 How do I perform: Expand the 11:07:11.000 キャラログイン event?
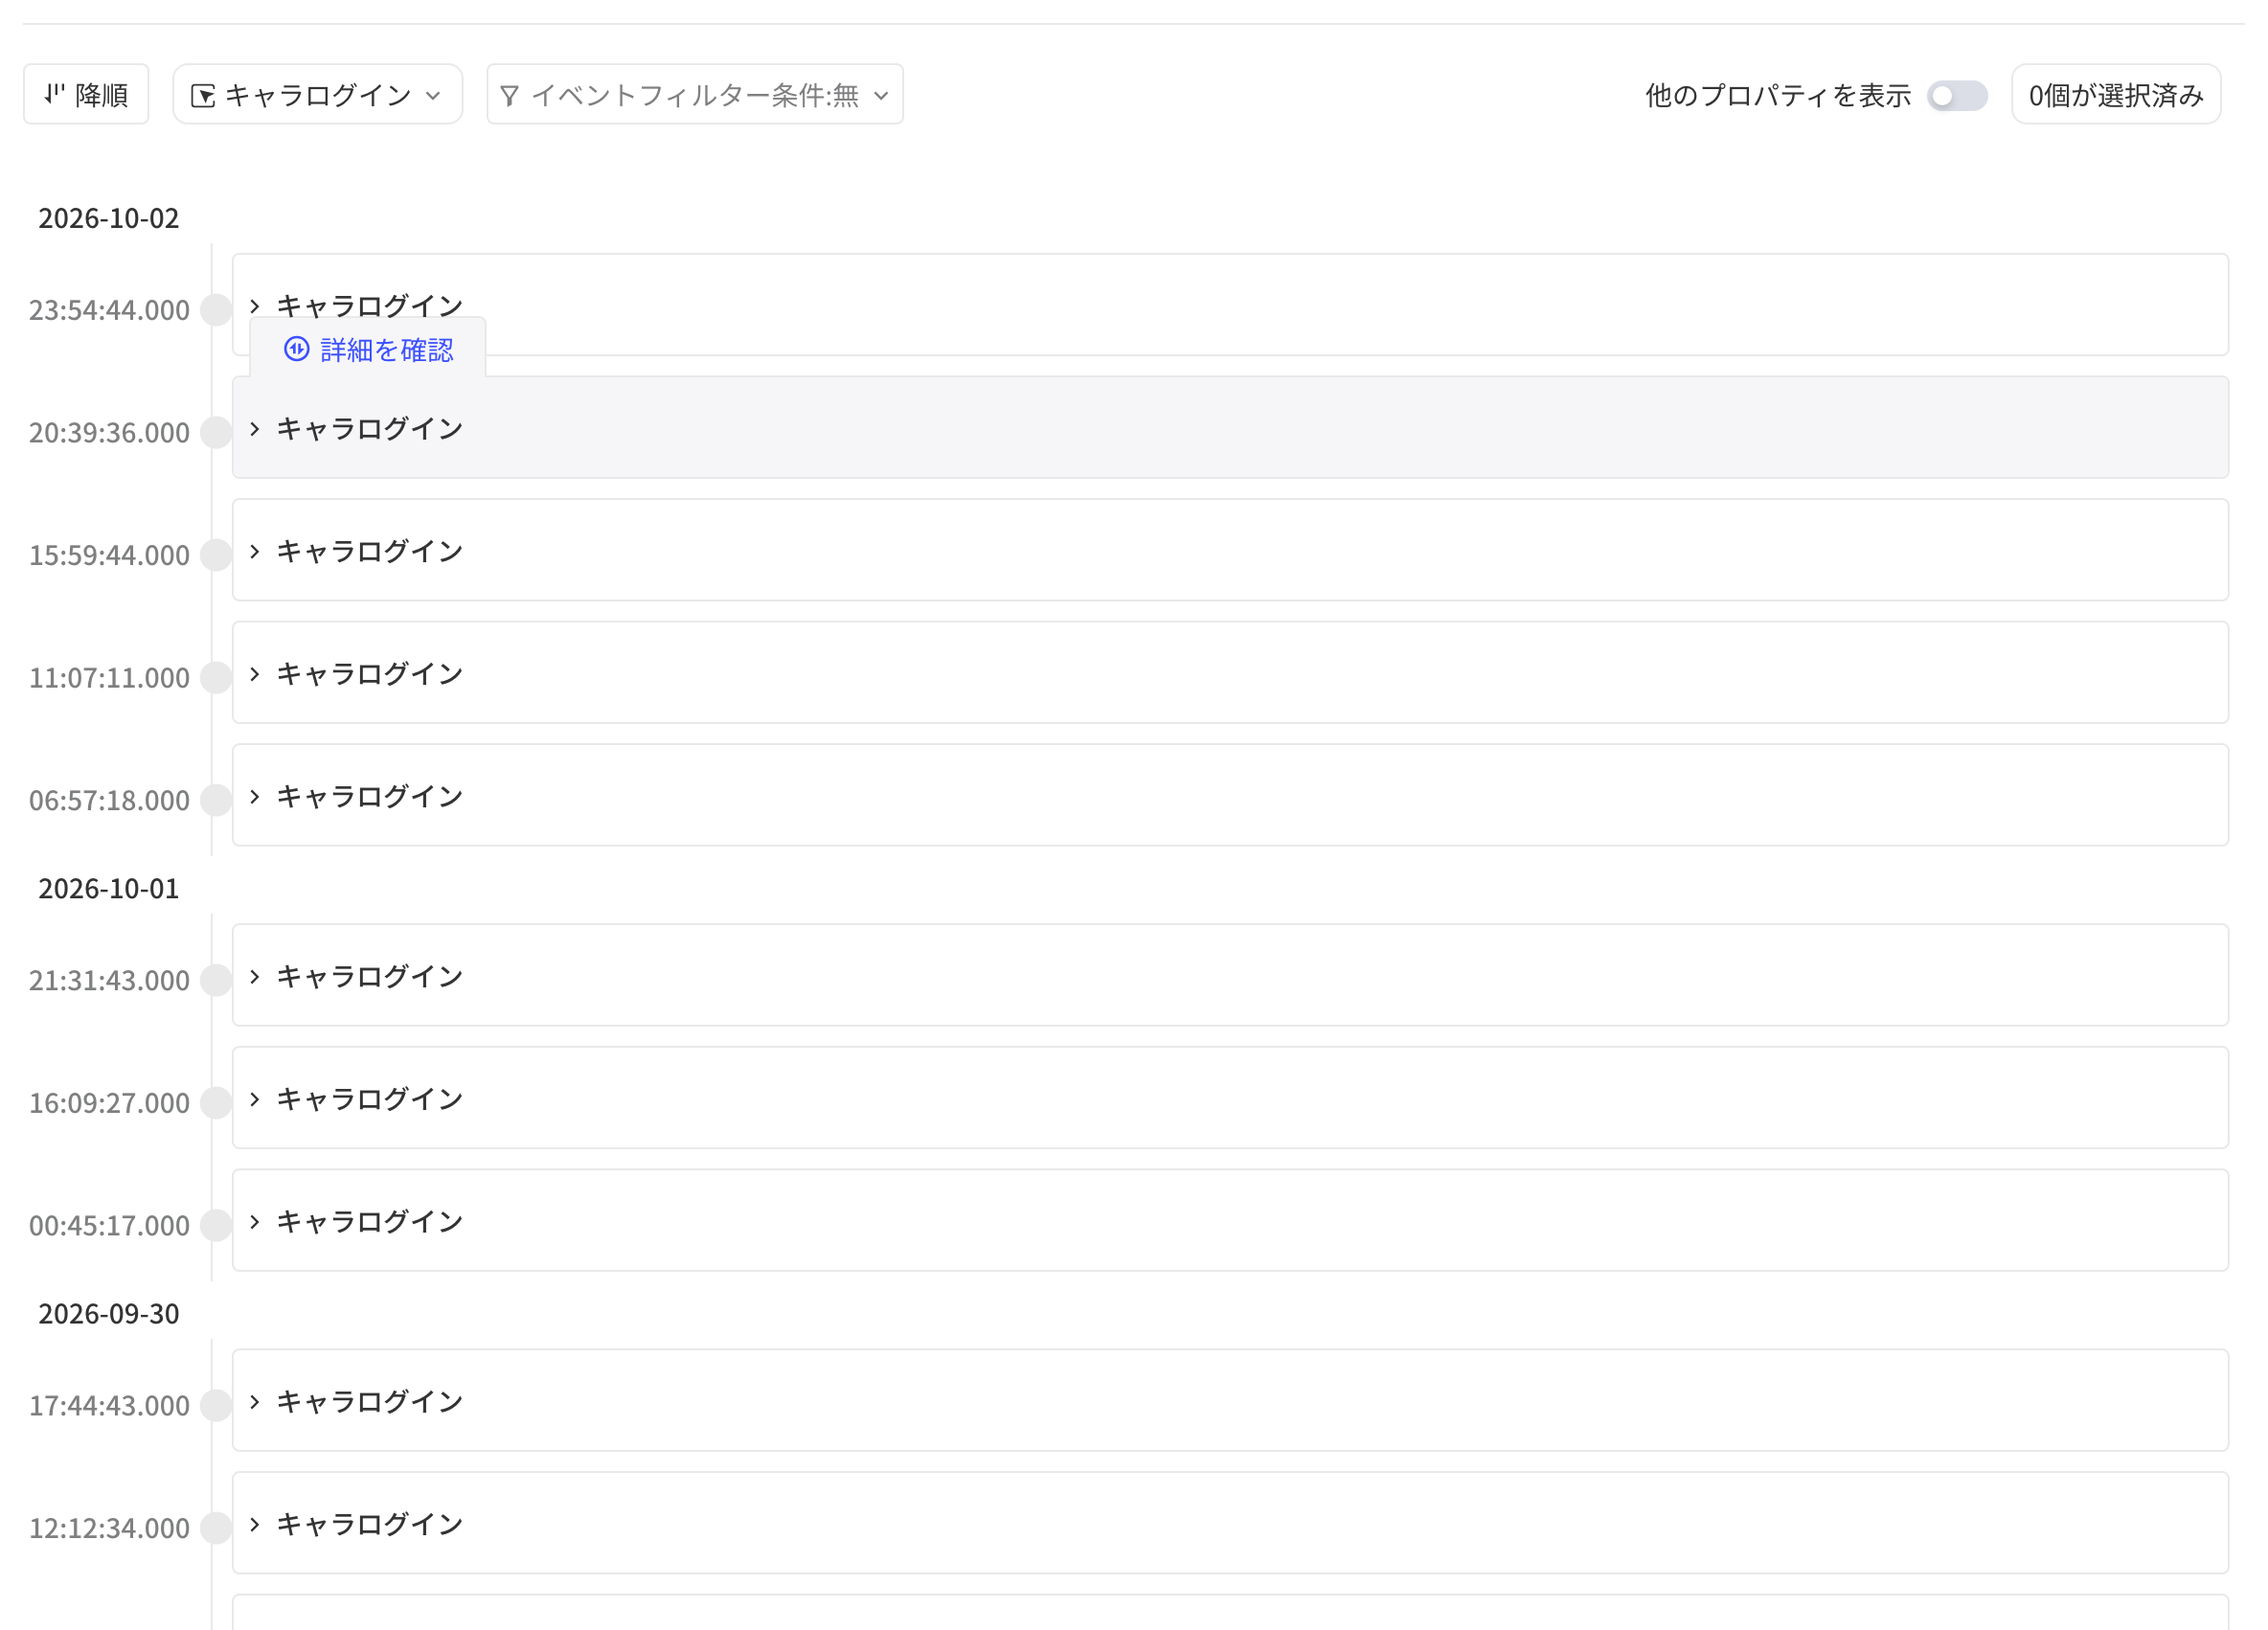coord(255,674)
